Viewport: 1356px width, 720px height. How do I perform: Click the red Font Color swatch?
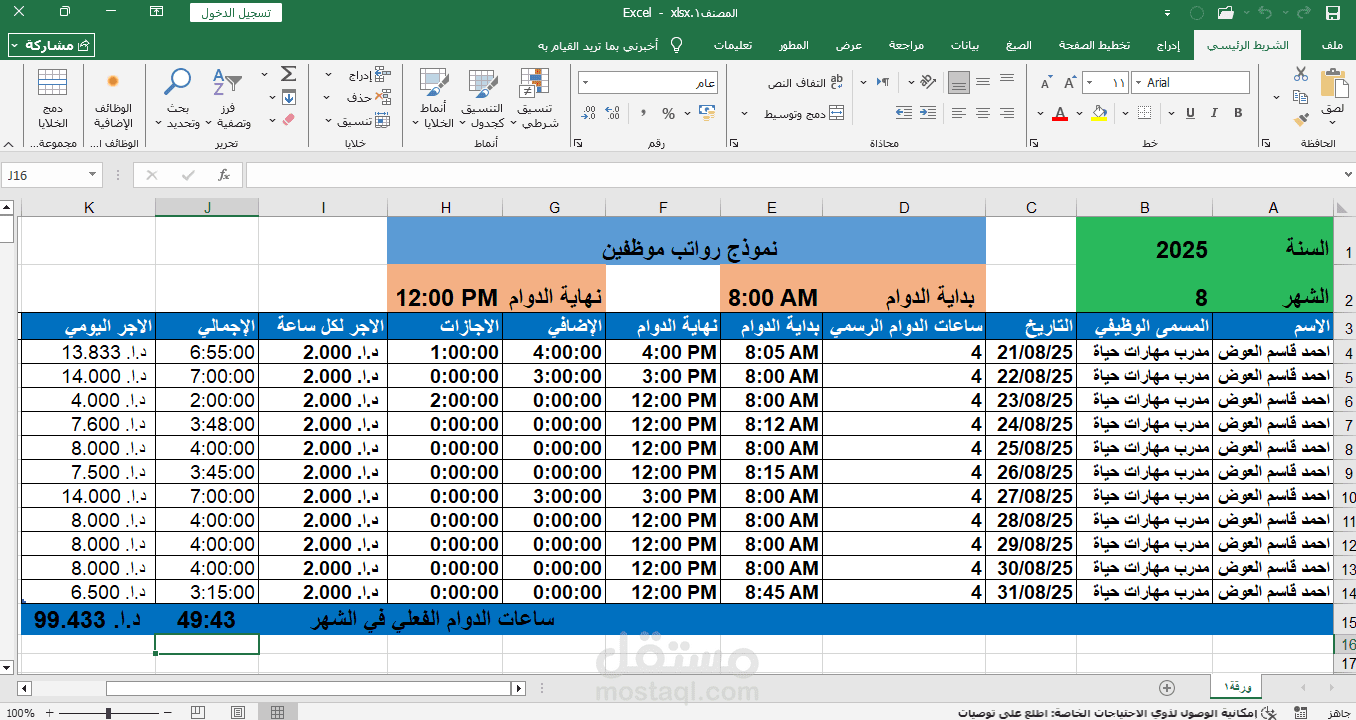(1060, 112)
